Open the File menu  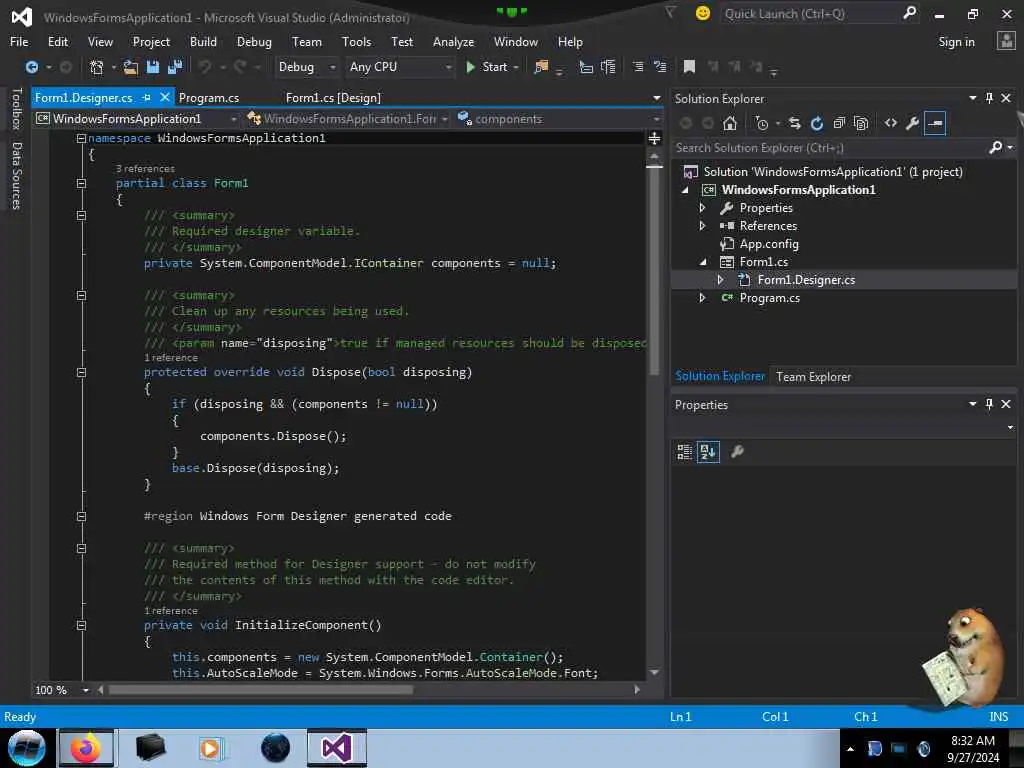click(x=19, y=42)
